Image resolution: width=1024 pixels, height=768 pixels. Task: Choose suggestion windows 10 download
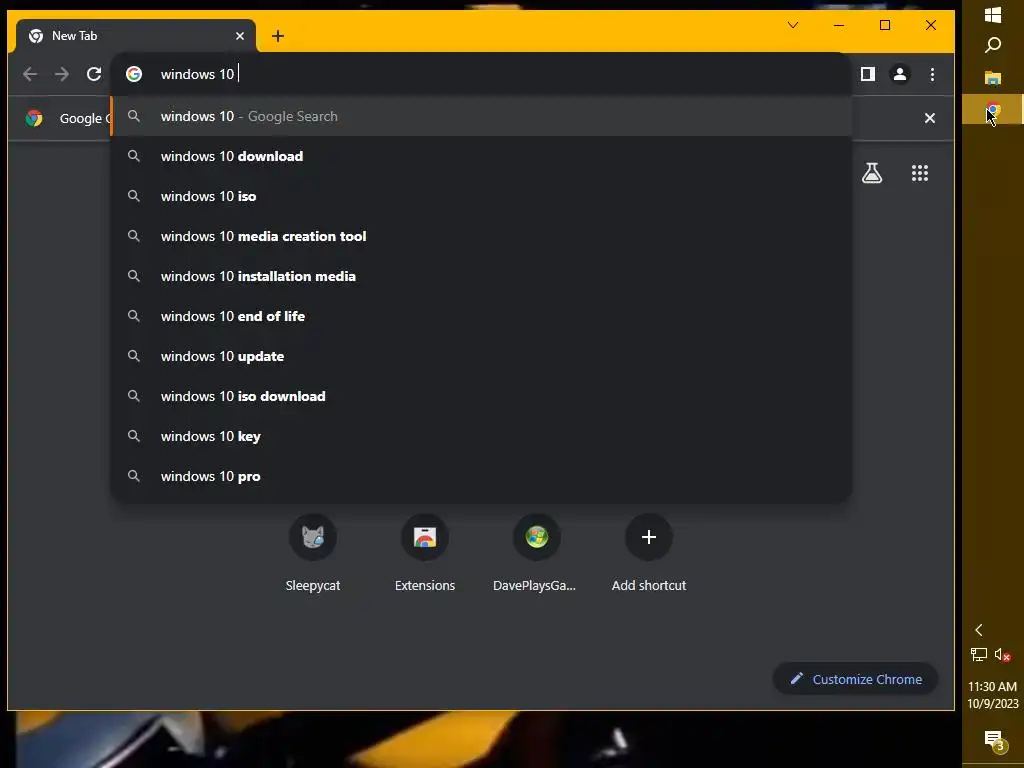coord(481,156)
